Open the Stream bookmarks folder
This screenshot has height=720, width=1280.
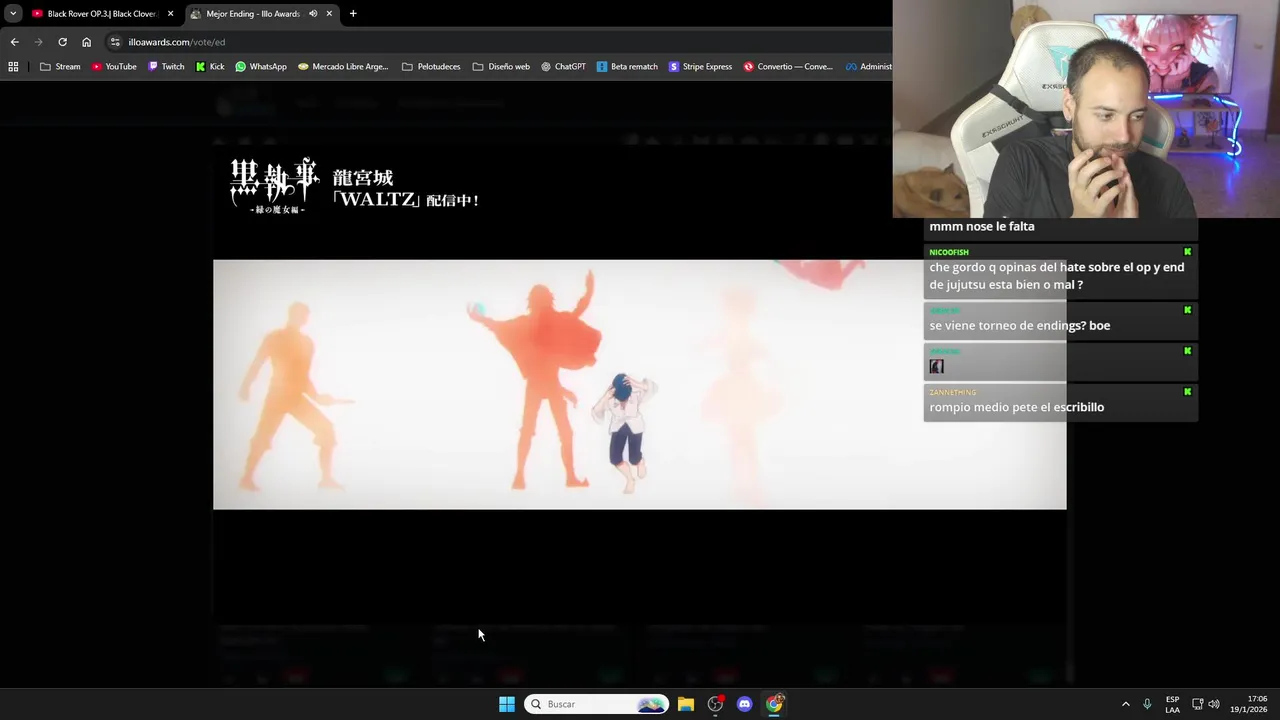pos(60,67)
